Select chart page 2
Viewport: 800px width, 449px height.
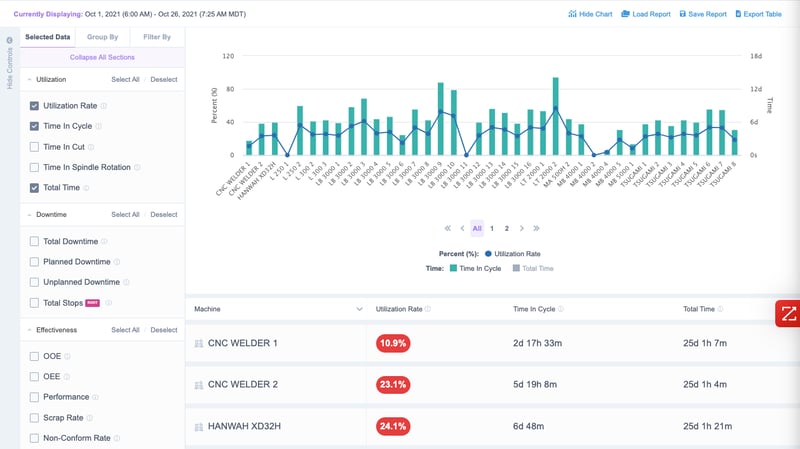(x=507, y=229)
